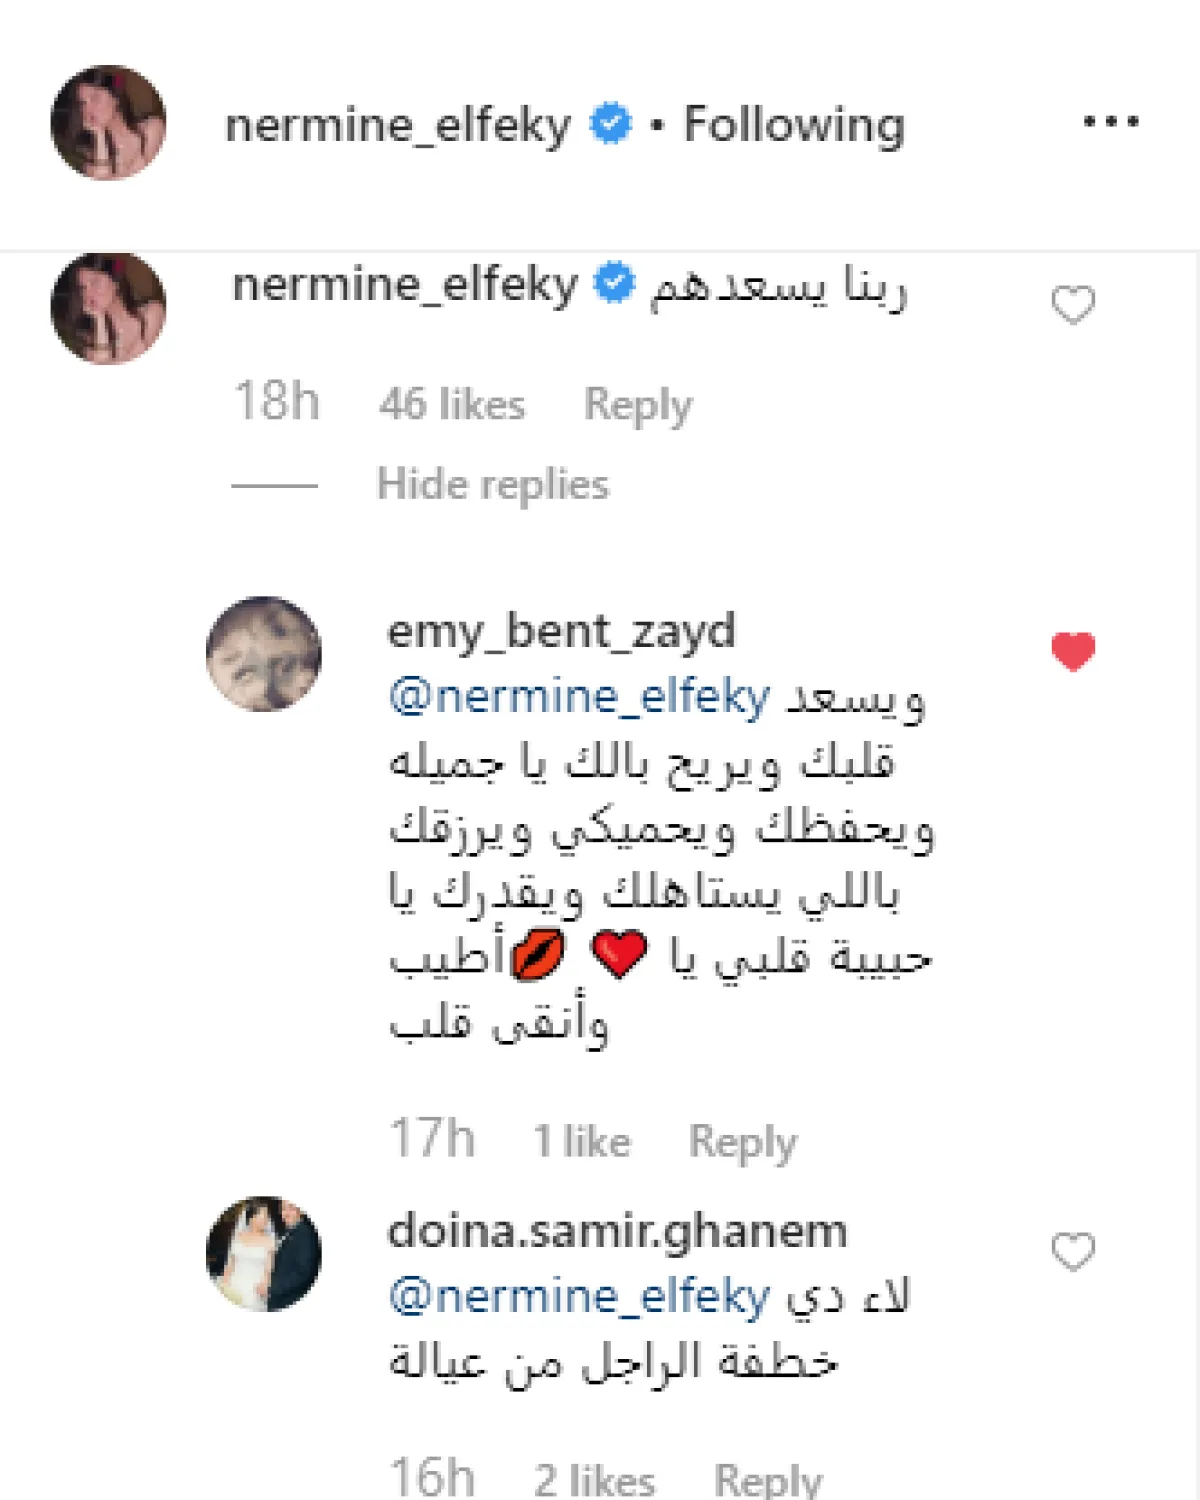Click the blue verified badge in the post header
The width and height of the screenshot is (1200, 1500).
[x=610, y=124]
